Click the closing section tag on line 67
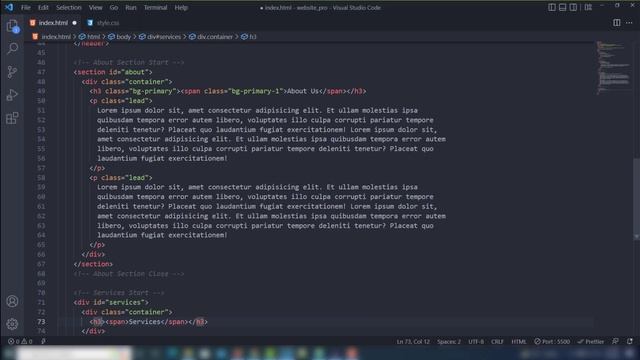640x360 pixels. 93,264
